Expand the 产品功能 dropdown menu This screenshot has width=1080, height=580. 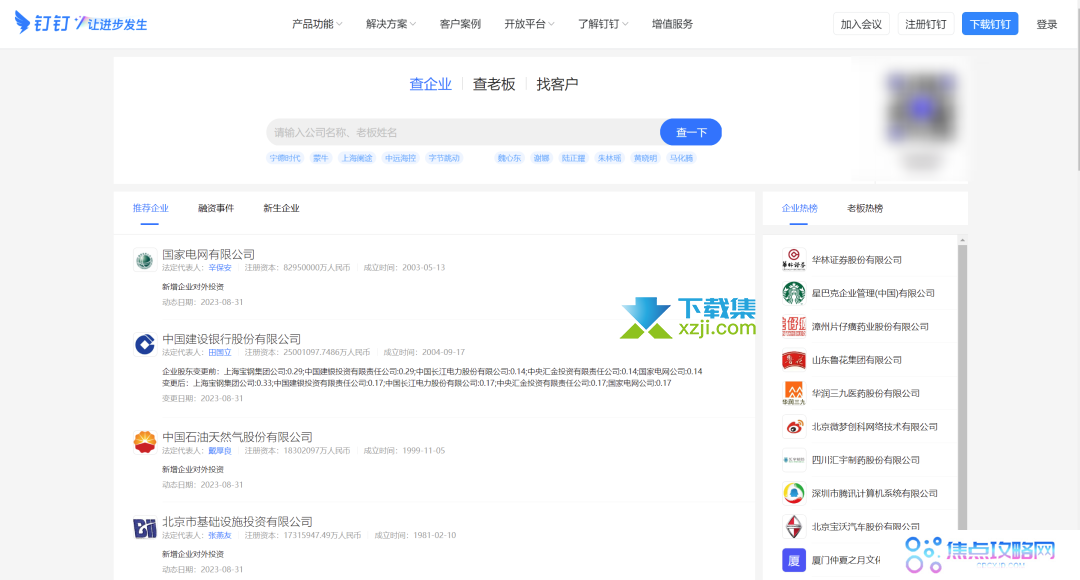[317, 24]
